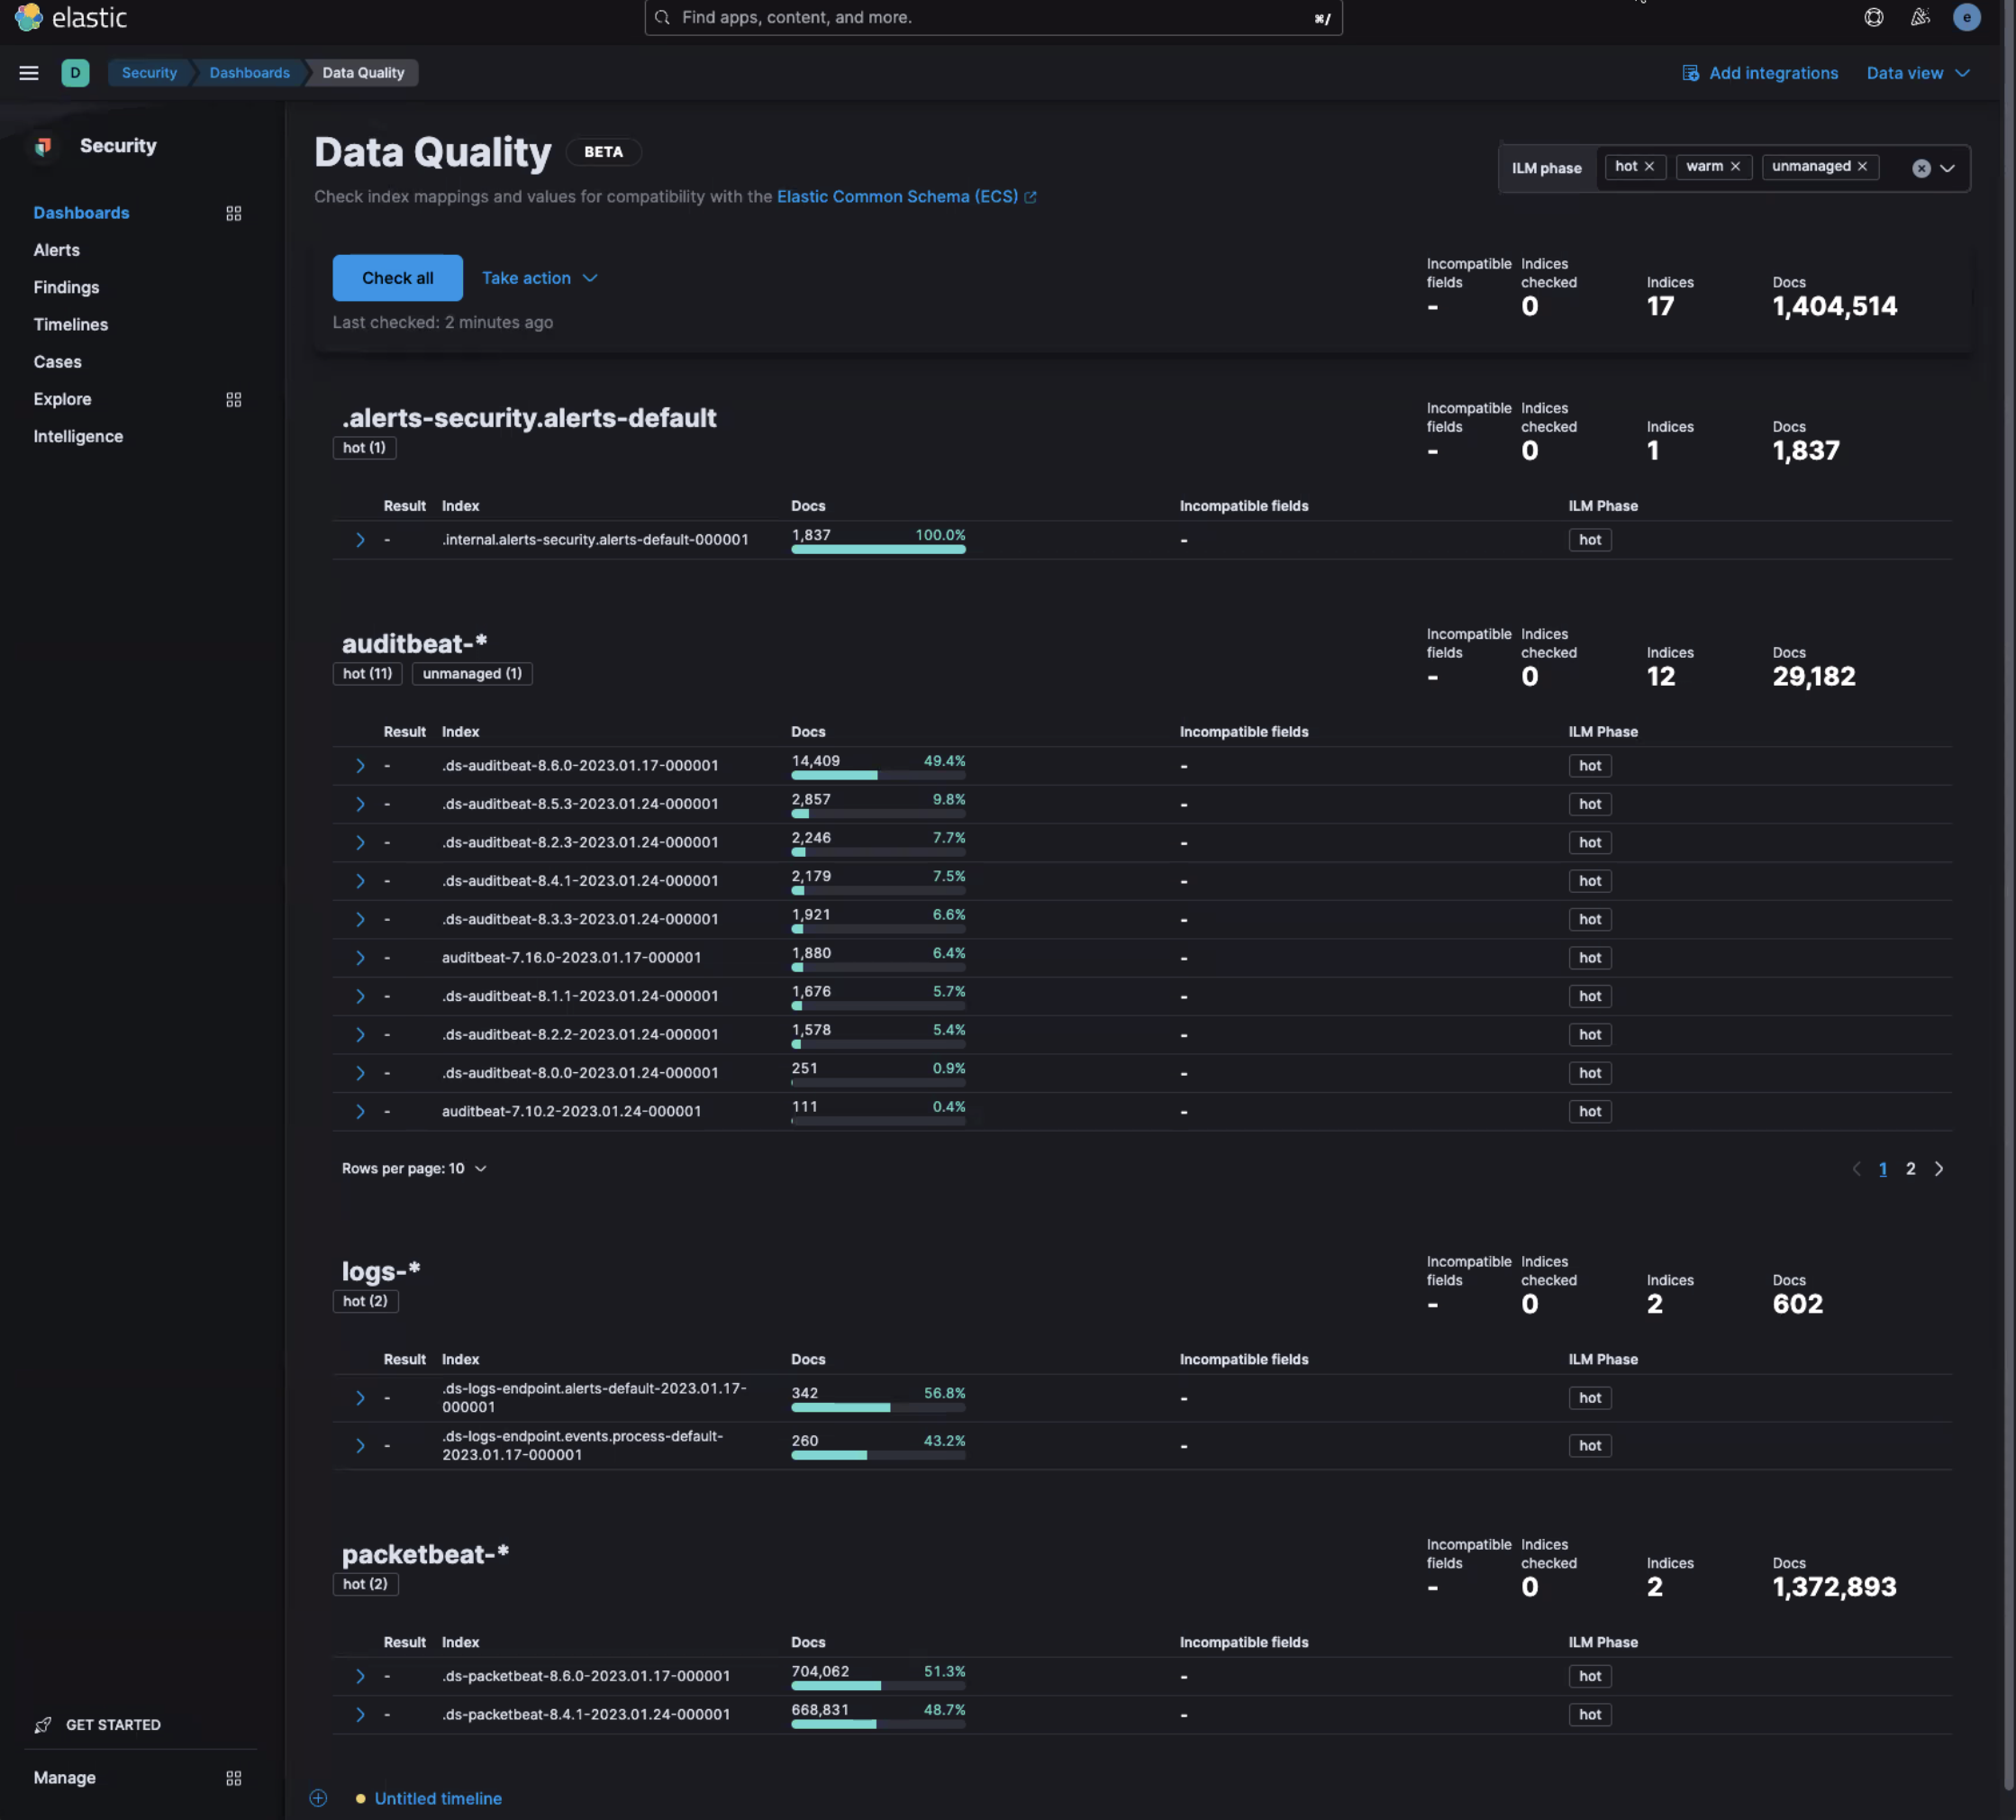Clear all ILM phase selections
2016x1820 pixels.
[1921, 168]
